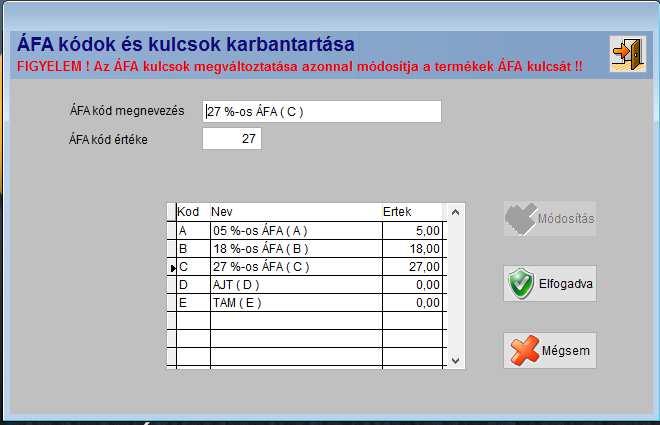This screenshot has height=425, width=660.
Task: Click the grey checkmark icon on Módosítás
Action: 521,218
